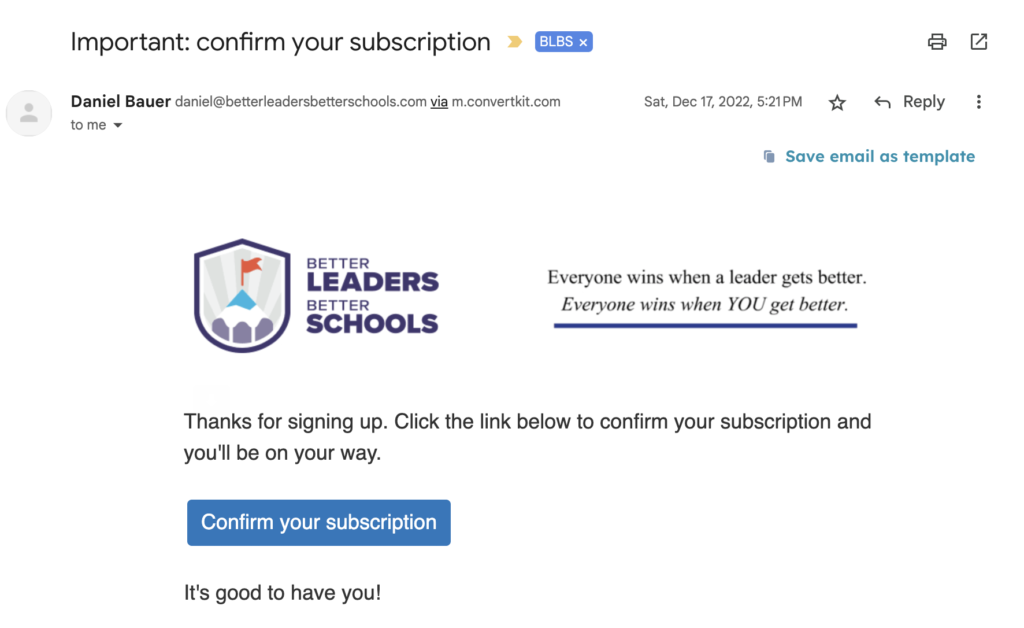Click the 'via' underlined link

[x=439, y=102]
